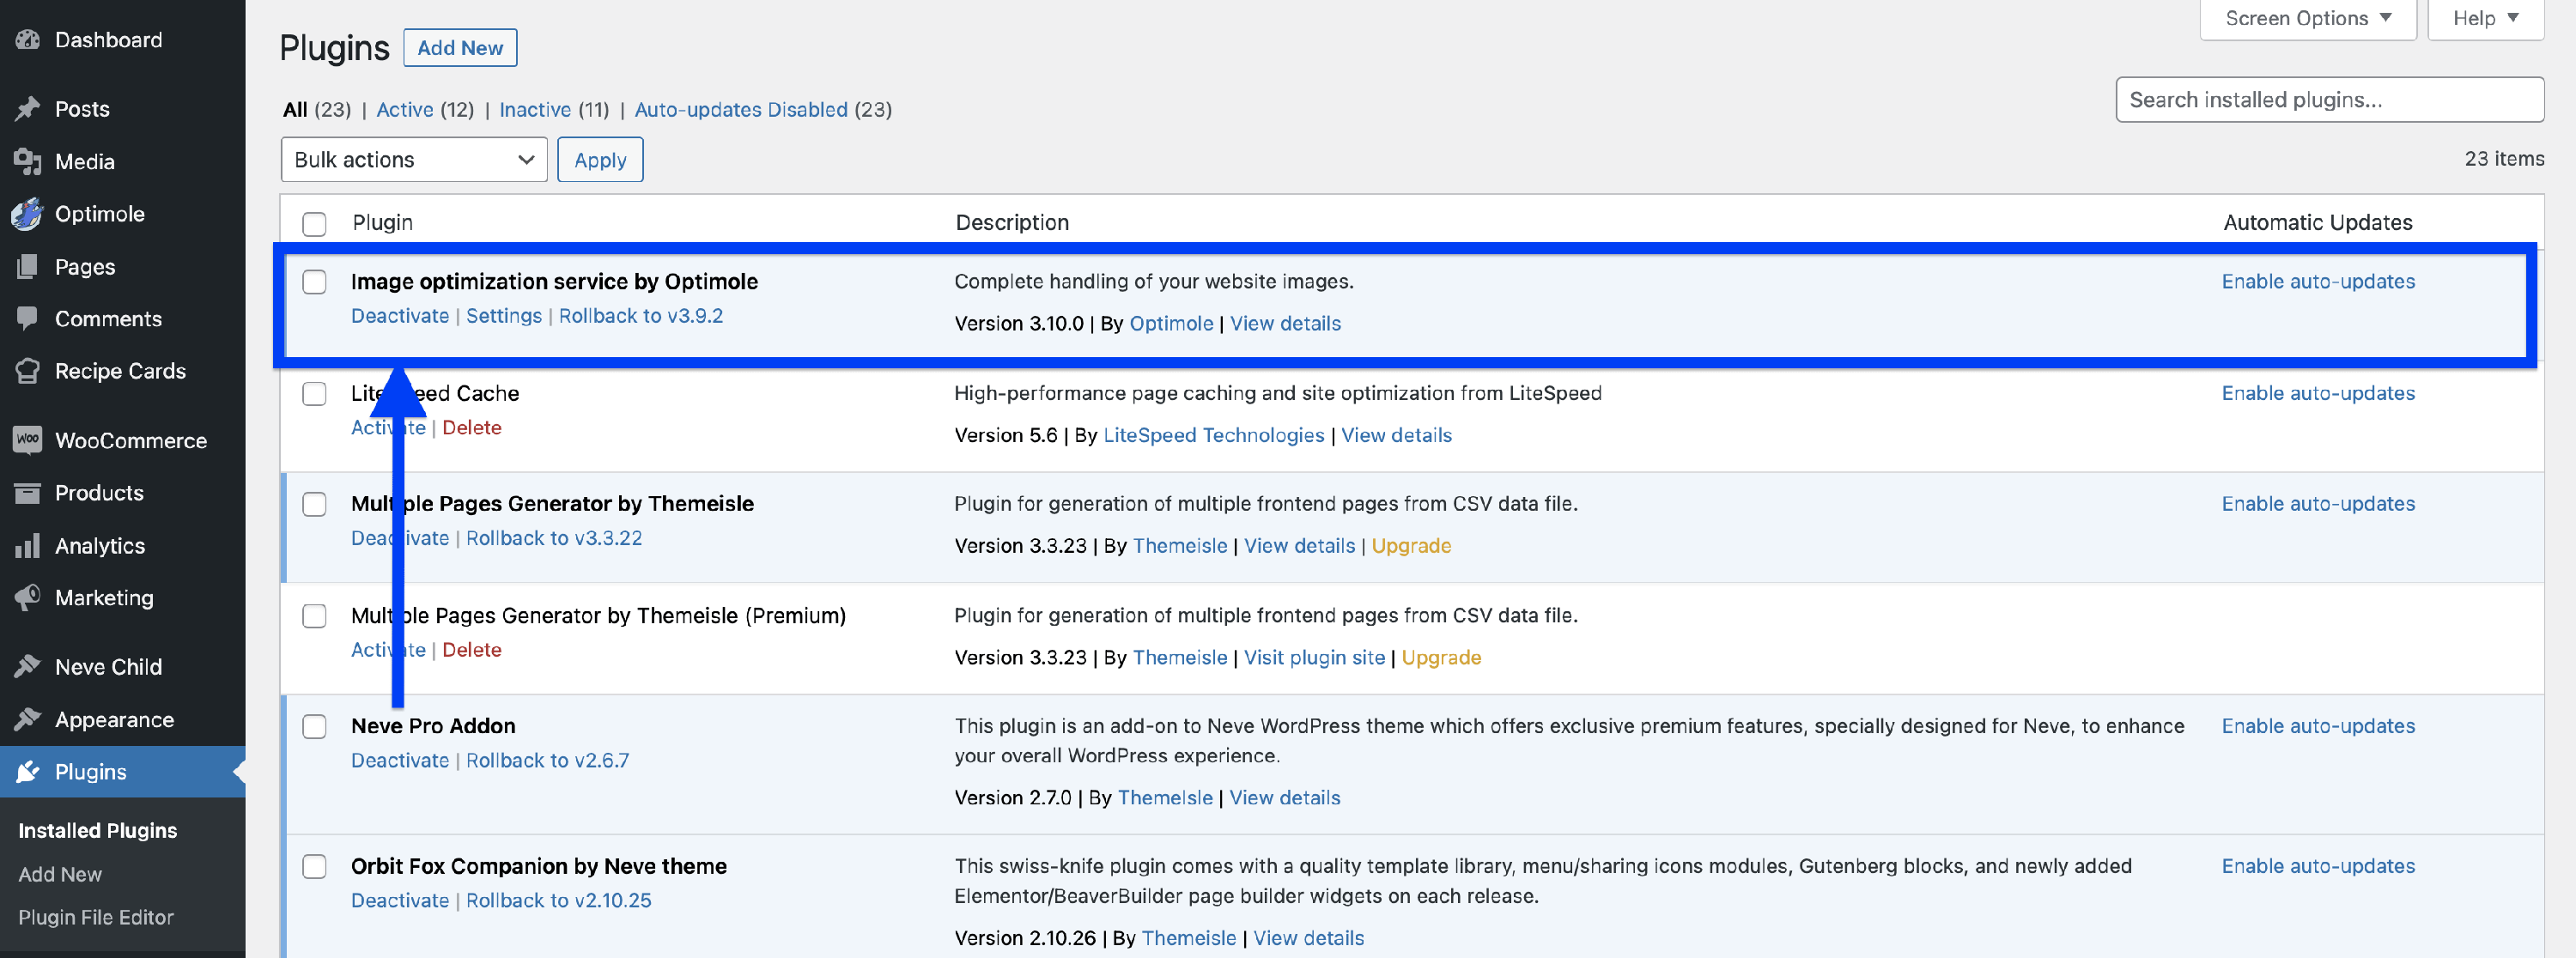Click the Add New plugin button
Screen dimensions: 2576x958
[x=460, y=48]
